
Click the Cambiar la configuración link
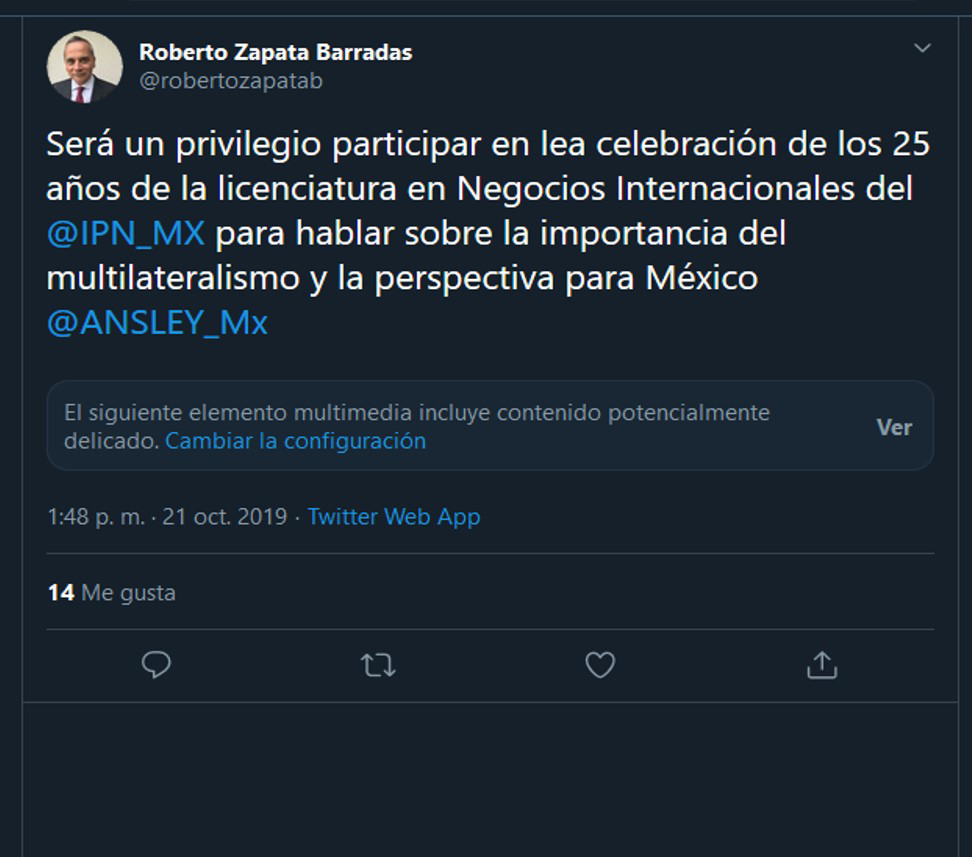pos(295,441)
